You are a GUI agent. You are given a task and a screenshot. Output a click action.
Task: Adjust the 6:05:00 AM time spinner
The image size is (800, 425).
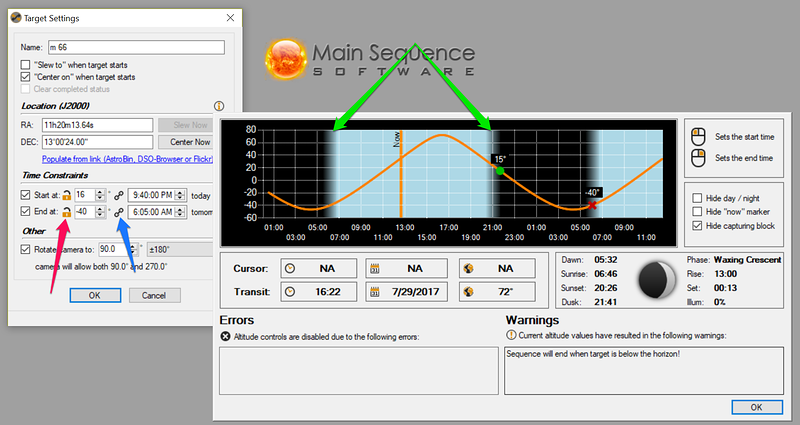coord(180,212)
